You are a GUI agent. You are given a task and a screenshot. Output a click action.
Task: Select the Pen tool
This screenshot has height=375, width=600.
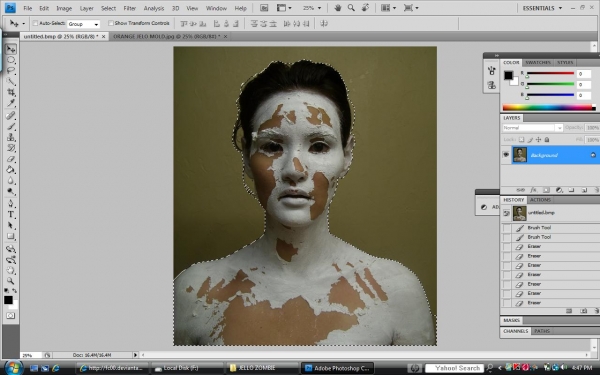[11, 204]
